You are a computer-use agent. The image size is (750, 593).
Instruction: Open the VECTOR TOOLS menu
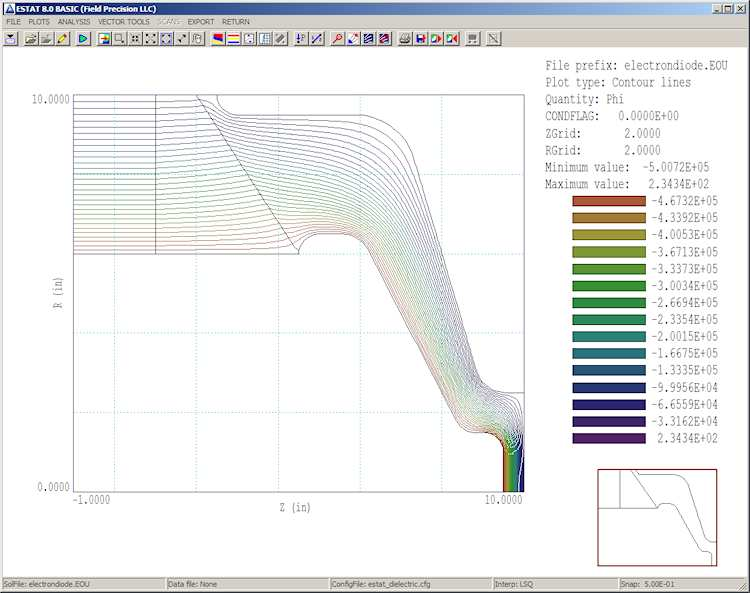point(124,21)
